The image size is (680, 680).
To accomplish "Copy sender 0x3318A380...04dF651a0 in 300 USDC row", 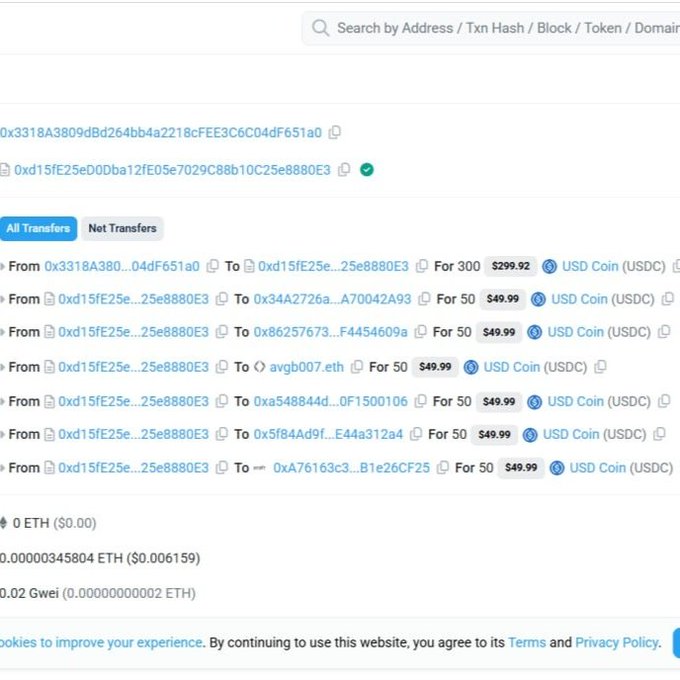I will (212, 266).
